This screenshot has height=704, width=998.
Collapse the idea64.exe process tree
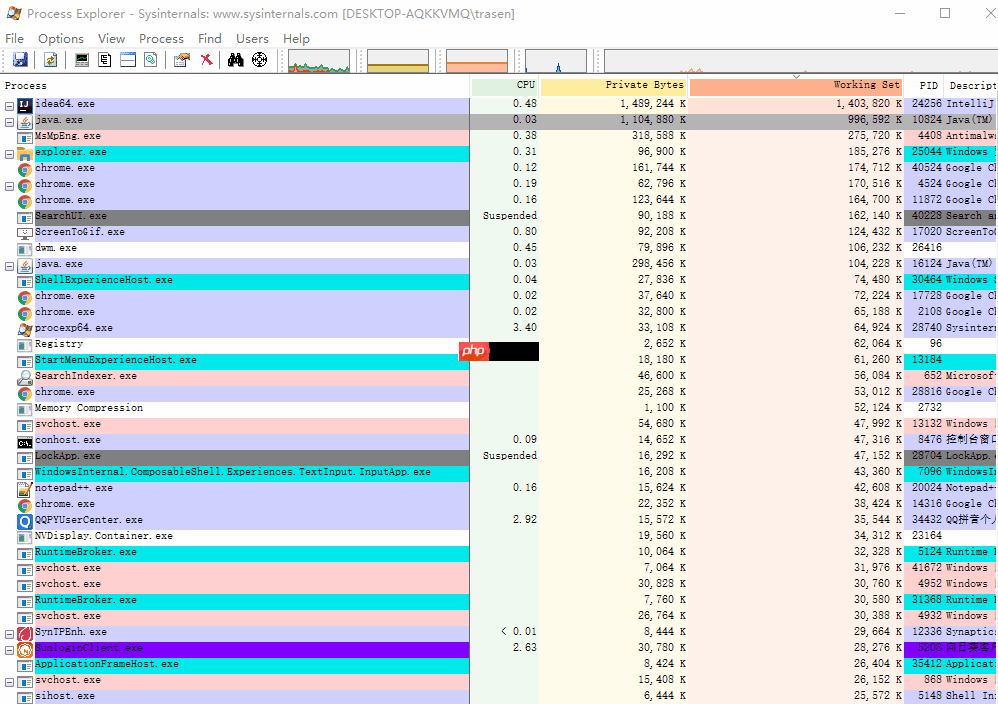tap(9, 105)
